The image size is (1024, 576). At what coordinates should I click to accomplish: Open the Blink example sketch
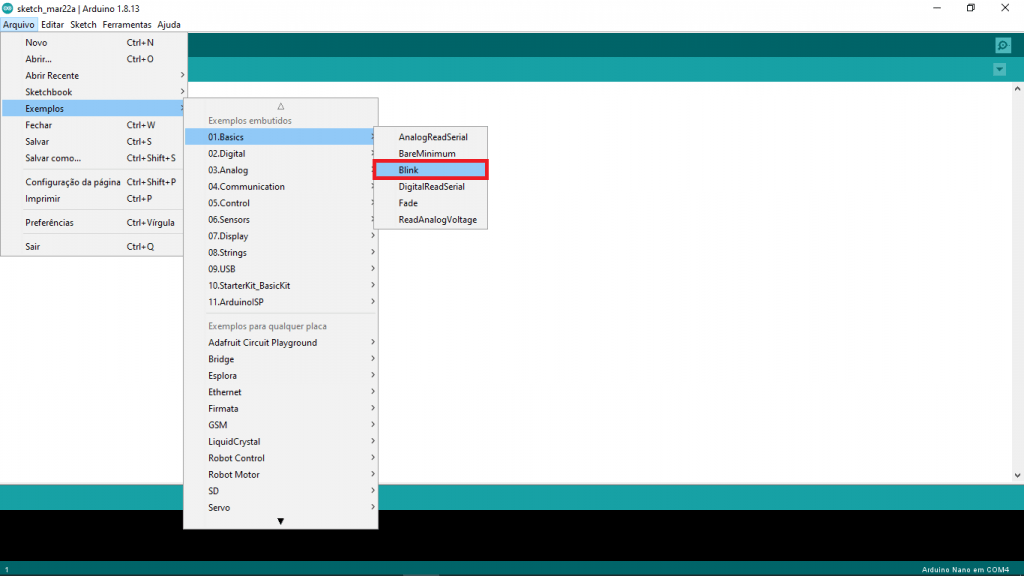(430, 170)
